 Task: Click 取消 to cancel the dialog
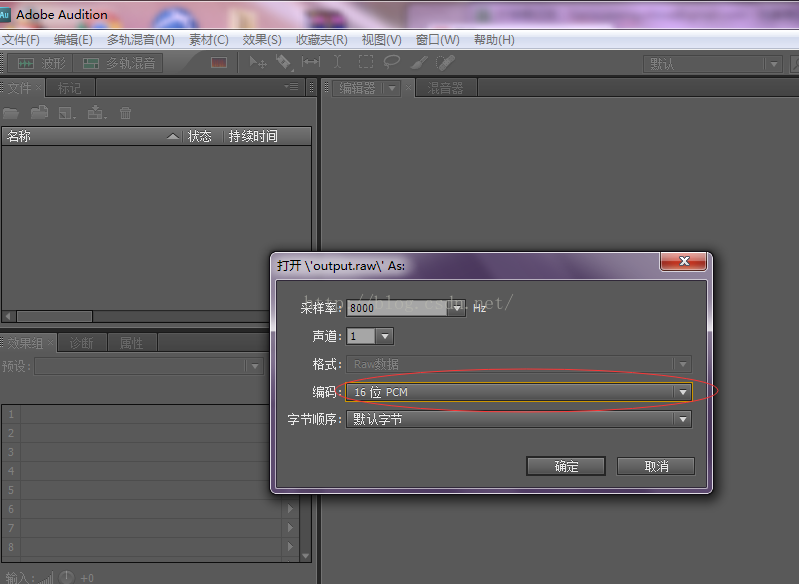click(x=656, y=466)
